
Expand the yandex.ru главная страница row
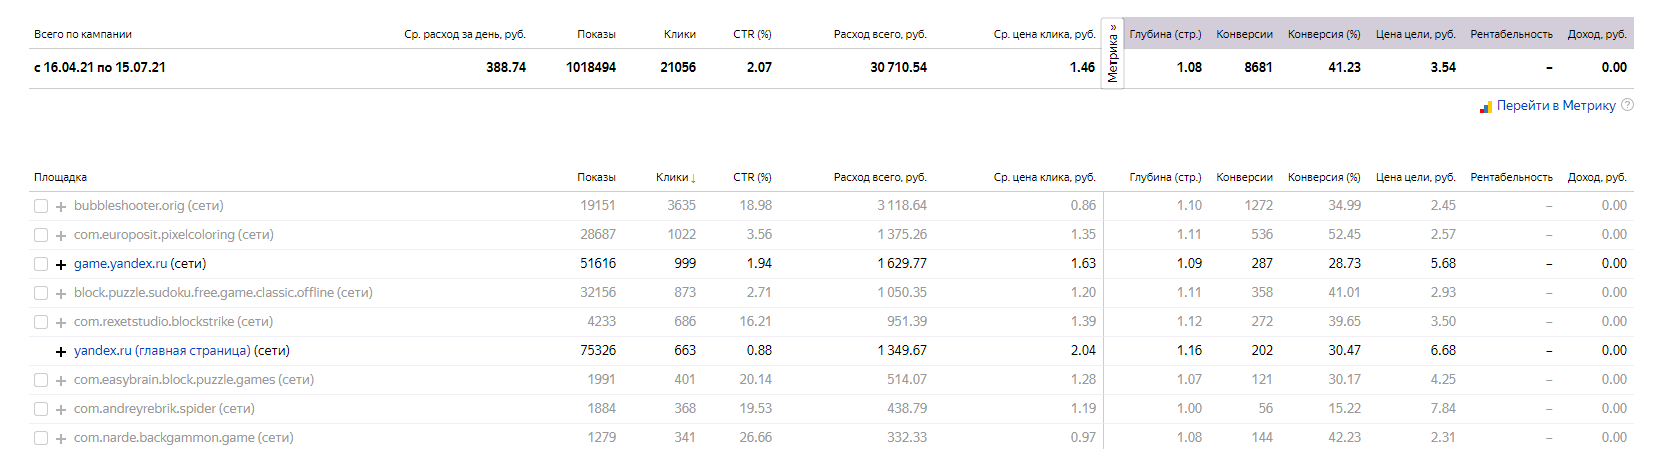click(61, 352)
